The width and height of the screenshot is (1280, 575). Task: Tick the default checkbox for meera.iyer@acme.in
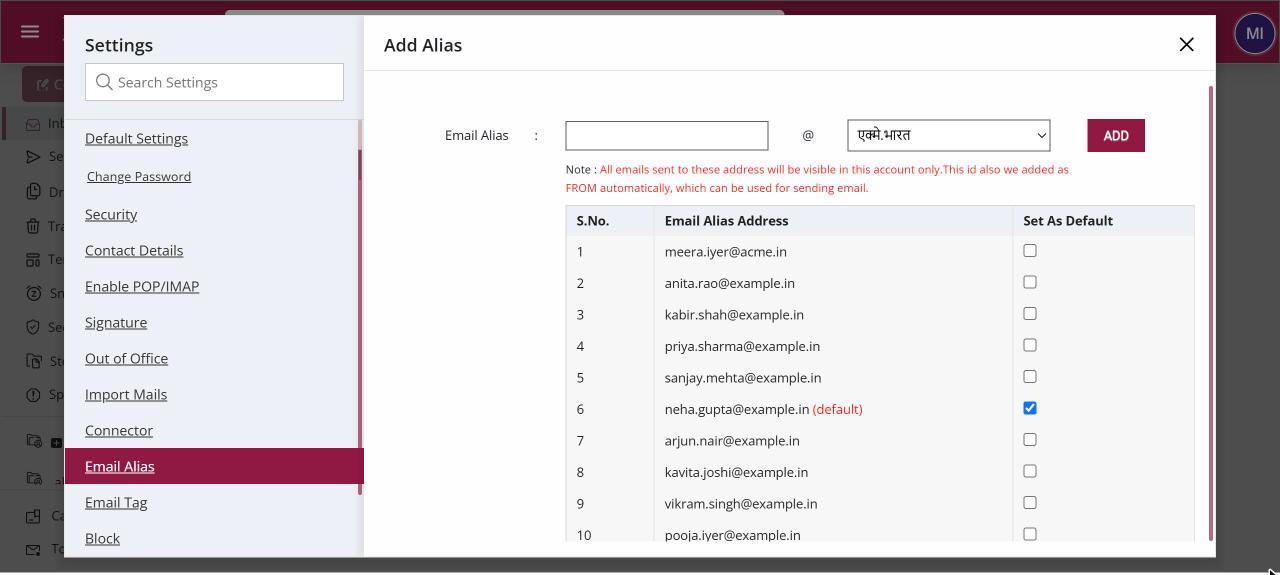[1030, 251]
